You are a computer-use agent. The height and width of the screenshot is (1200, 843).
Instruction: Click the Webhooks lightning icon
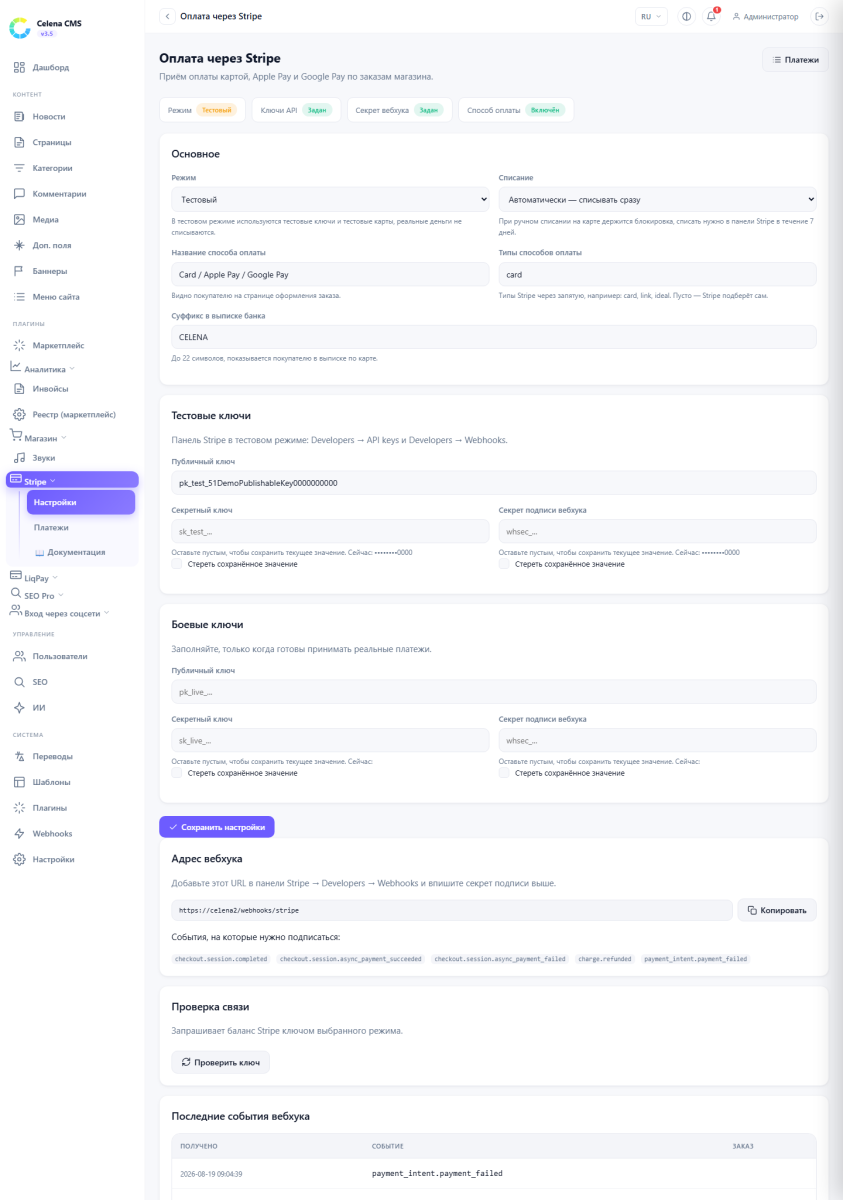point(19,833)
